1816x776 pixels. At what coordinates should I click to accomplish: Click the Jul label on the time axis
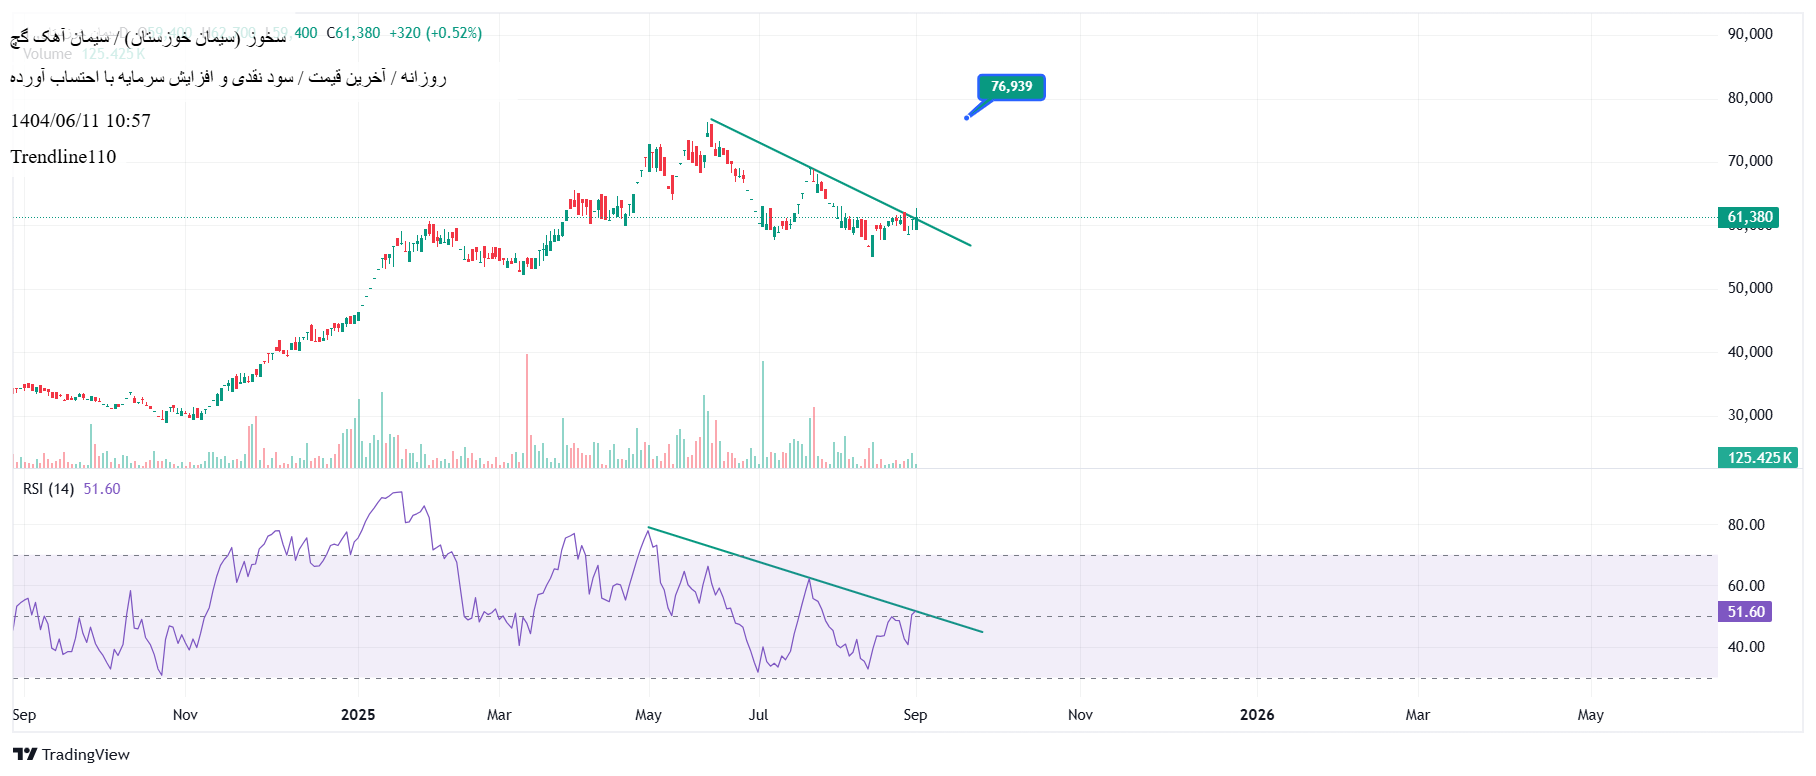759,715
